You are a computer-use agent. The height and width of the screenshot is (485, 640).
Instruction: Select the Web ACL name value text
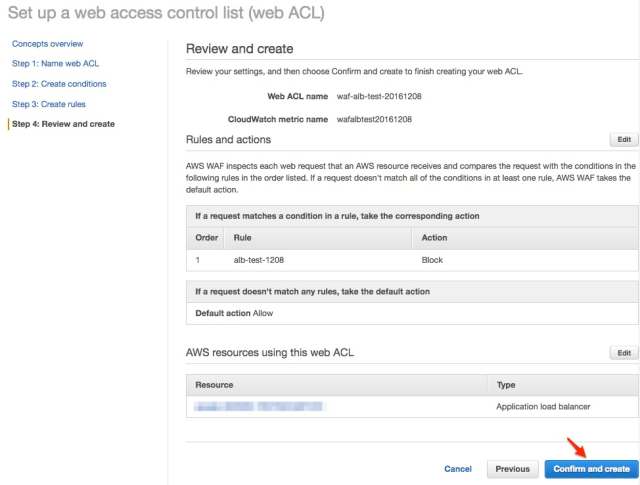379,96
